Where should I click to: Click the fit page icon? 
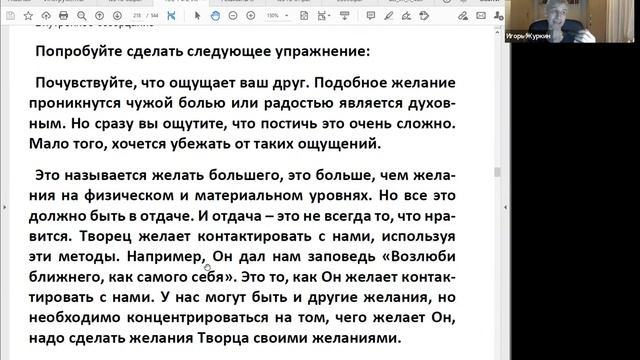304,16
